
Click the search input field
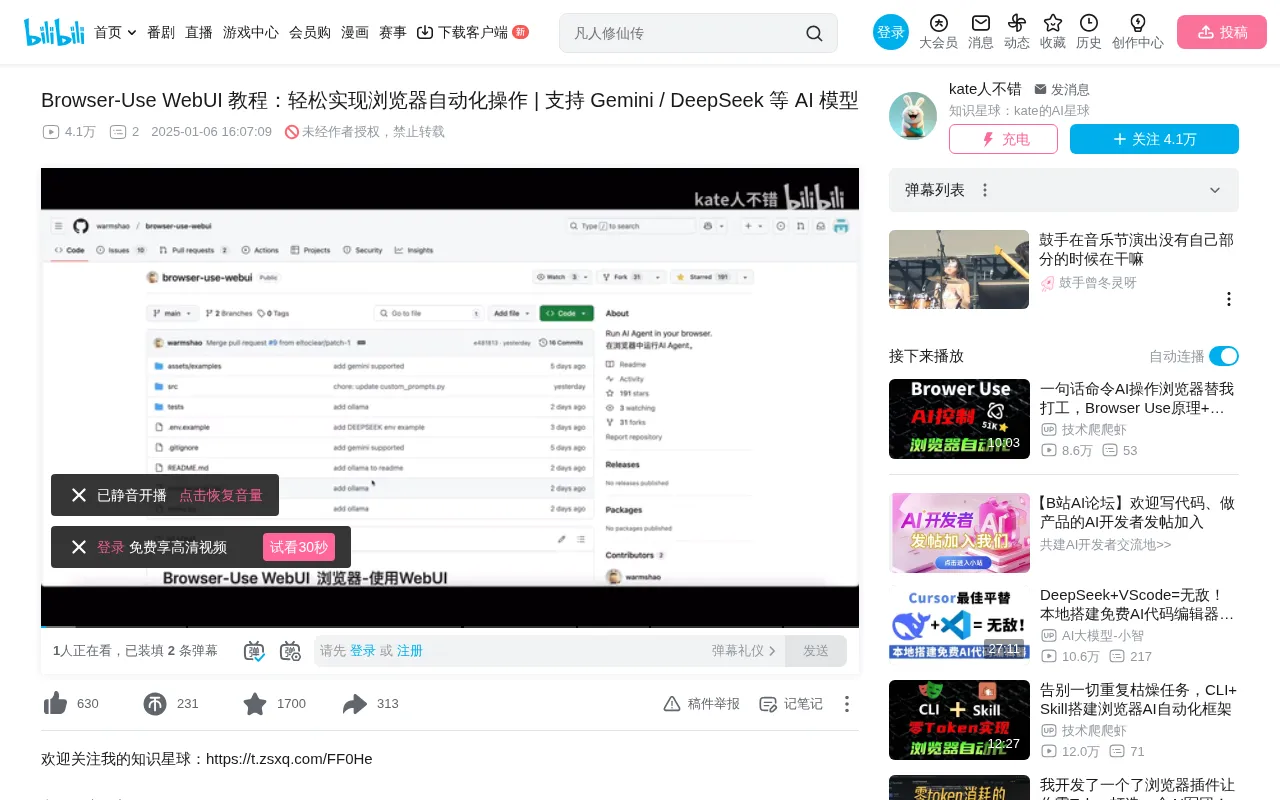[x=685, y=33]
